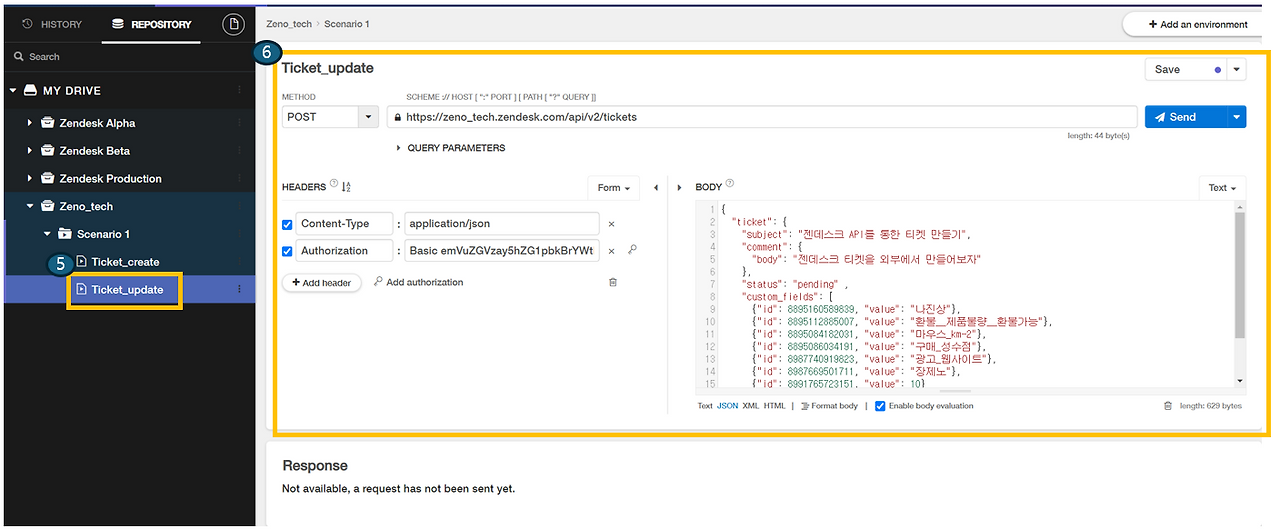Edit the Authorization header name field
This screenshot has height=529, width=1280.
tap(345, 251)
